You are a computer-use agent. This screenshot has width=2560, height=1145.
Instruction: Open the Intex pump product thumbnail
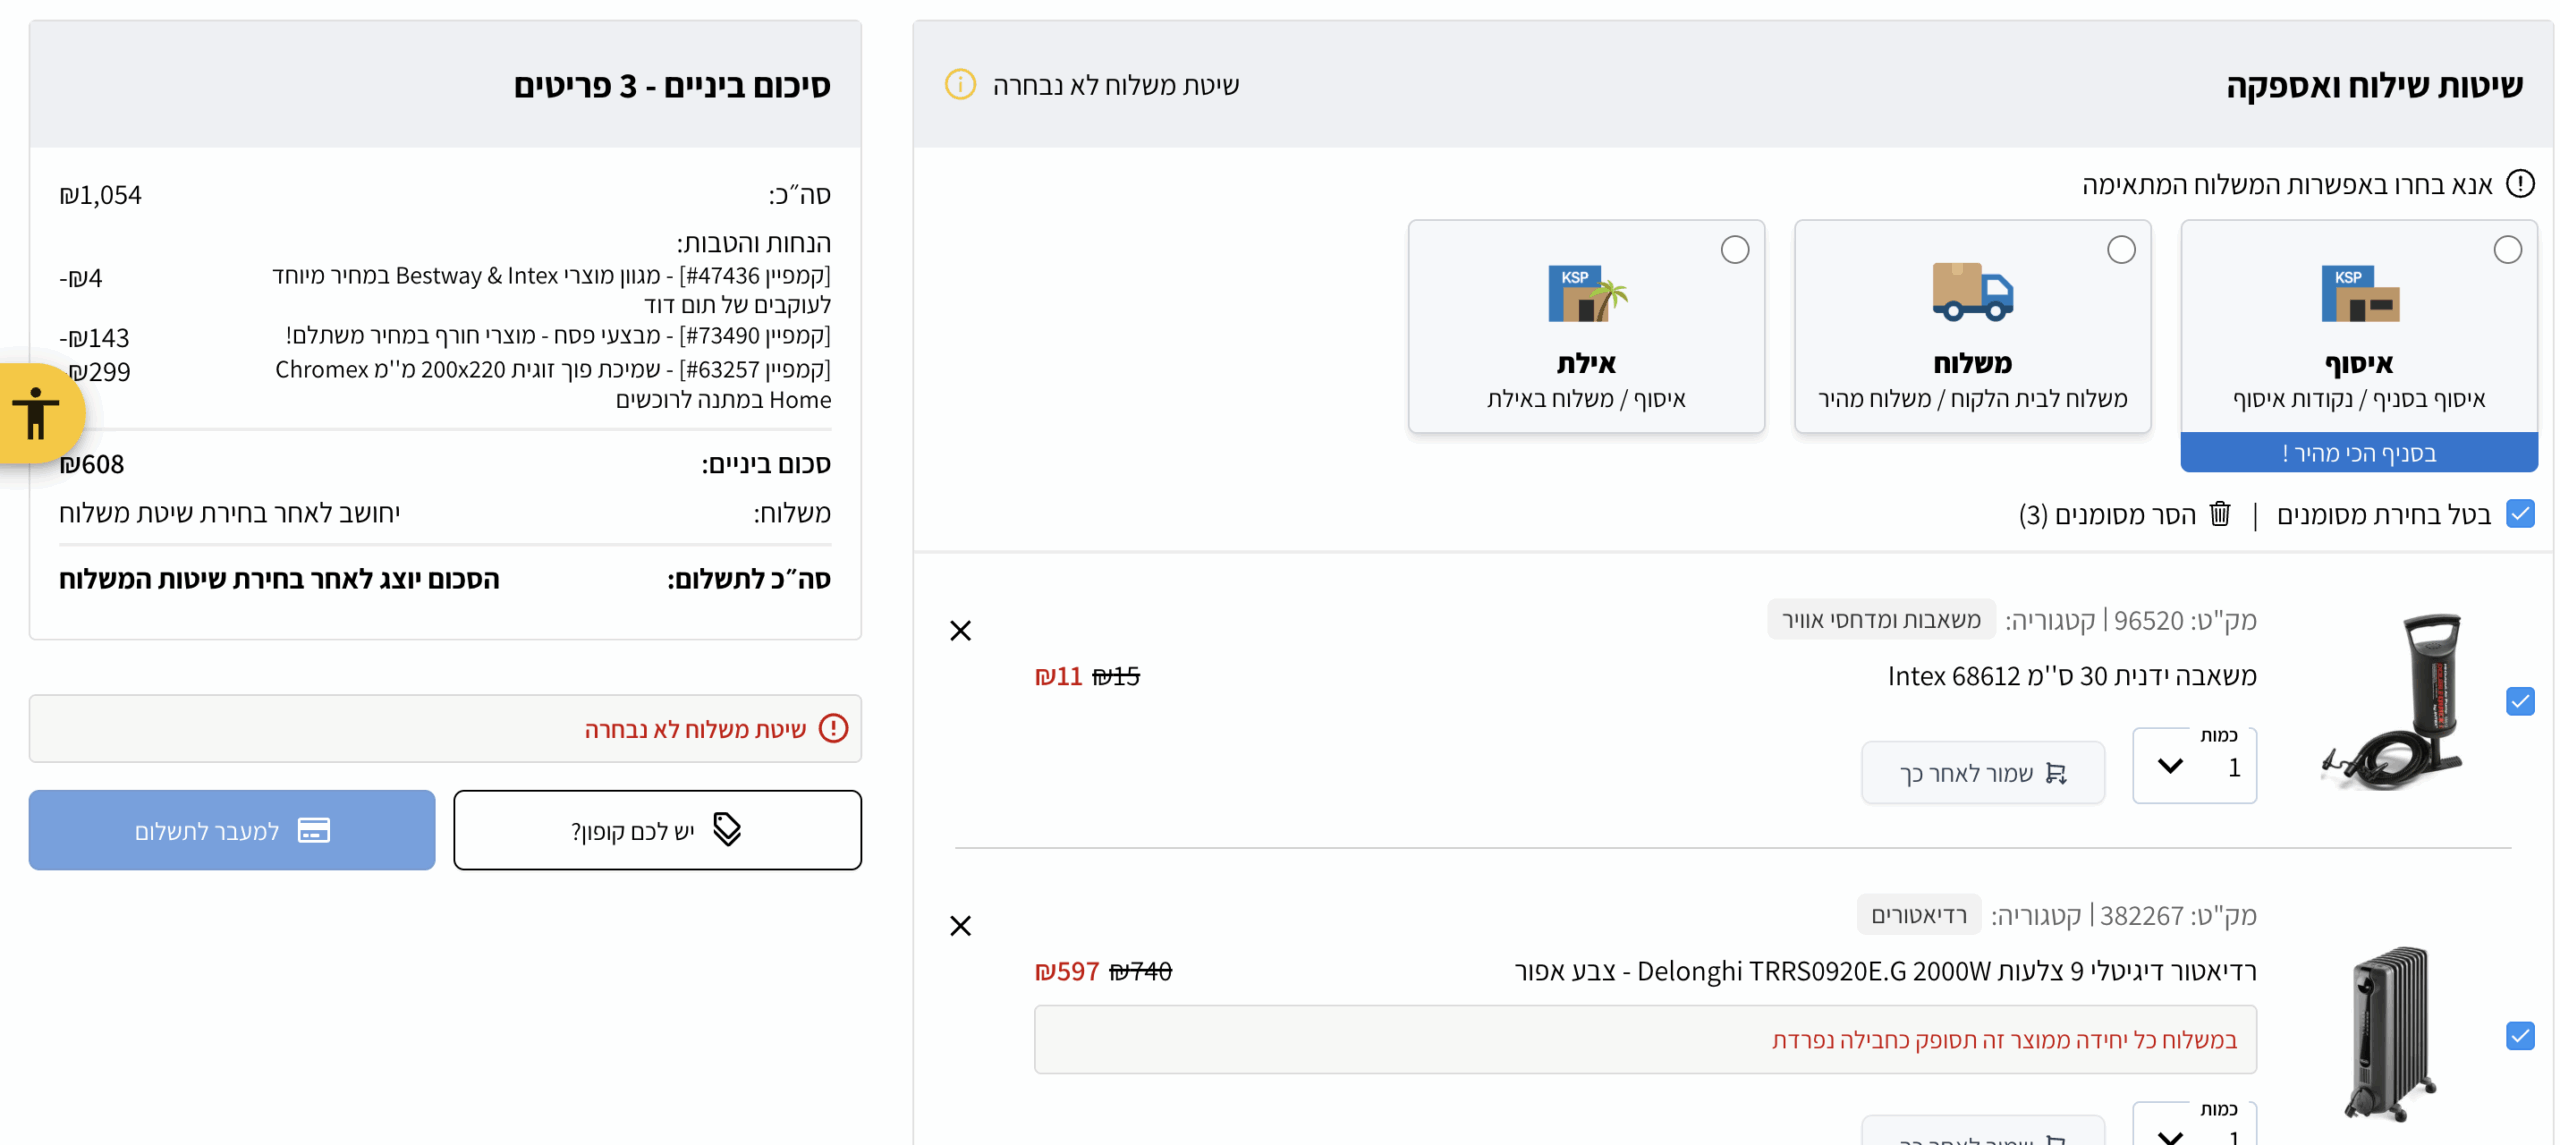pos(2393,701)
